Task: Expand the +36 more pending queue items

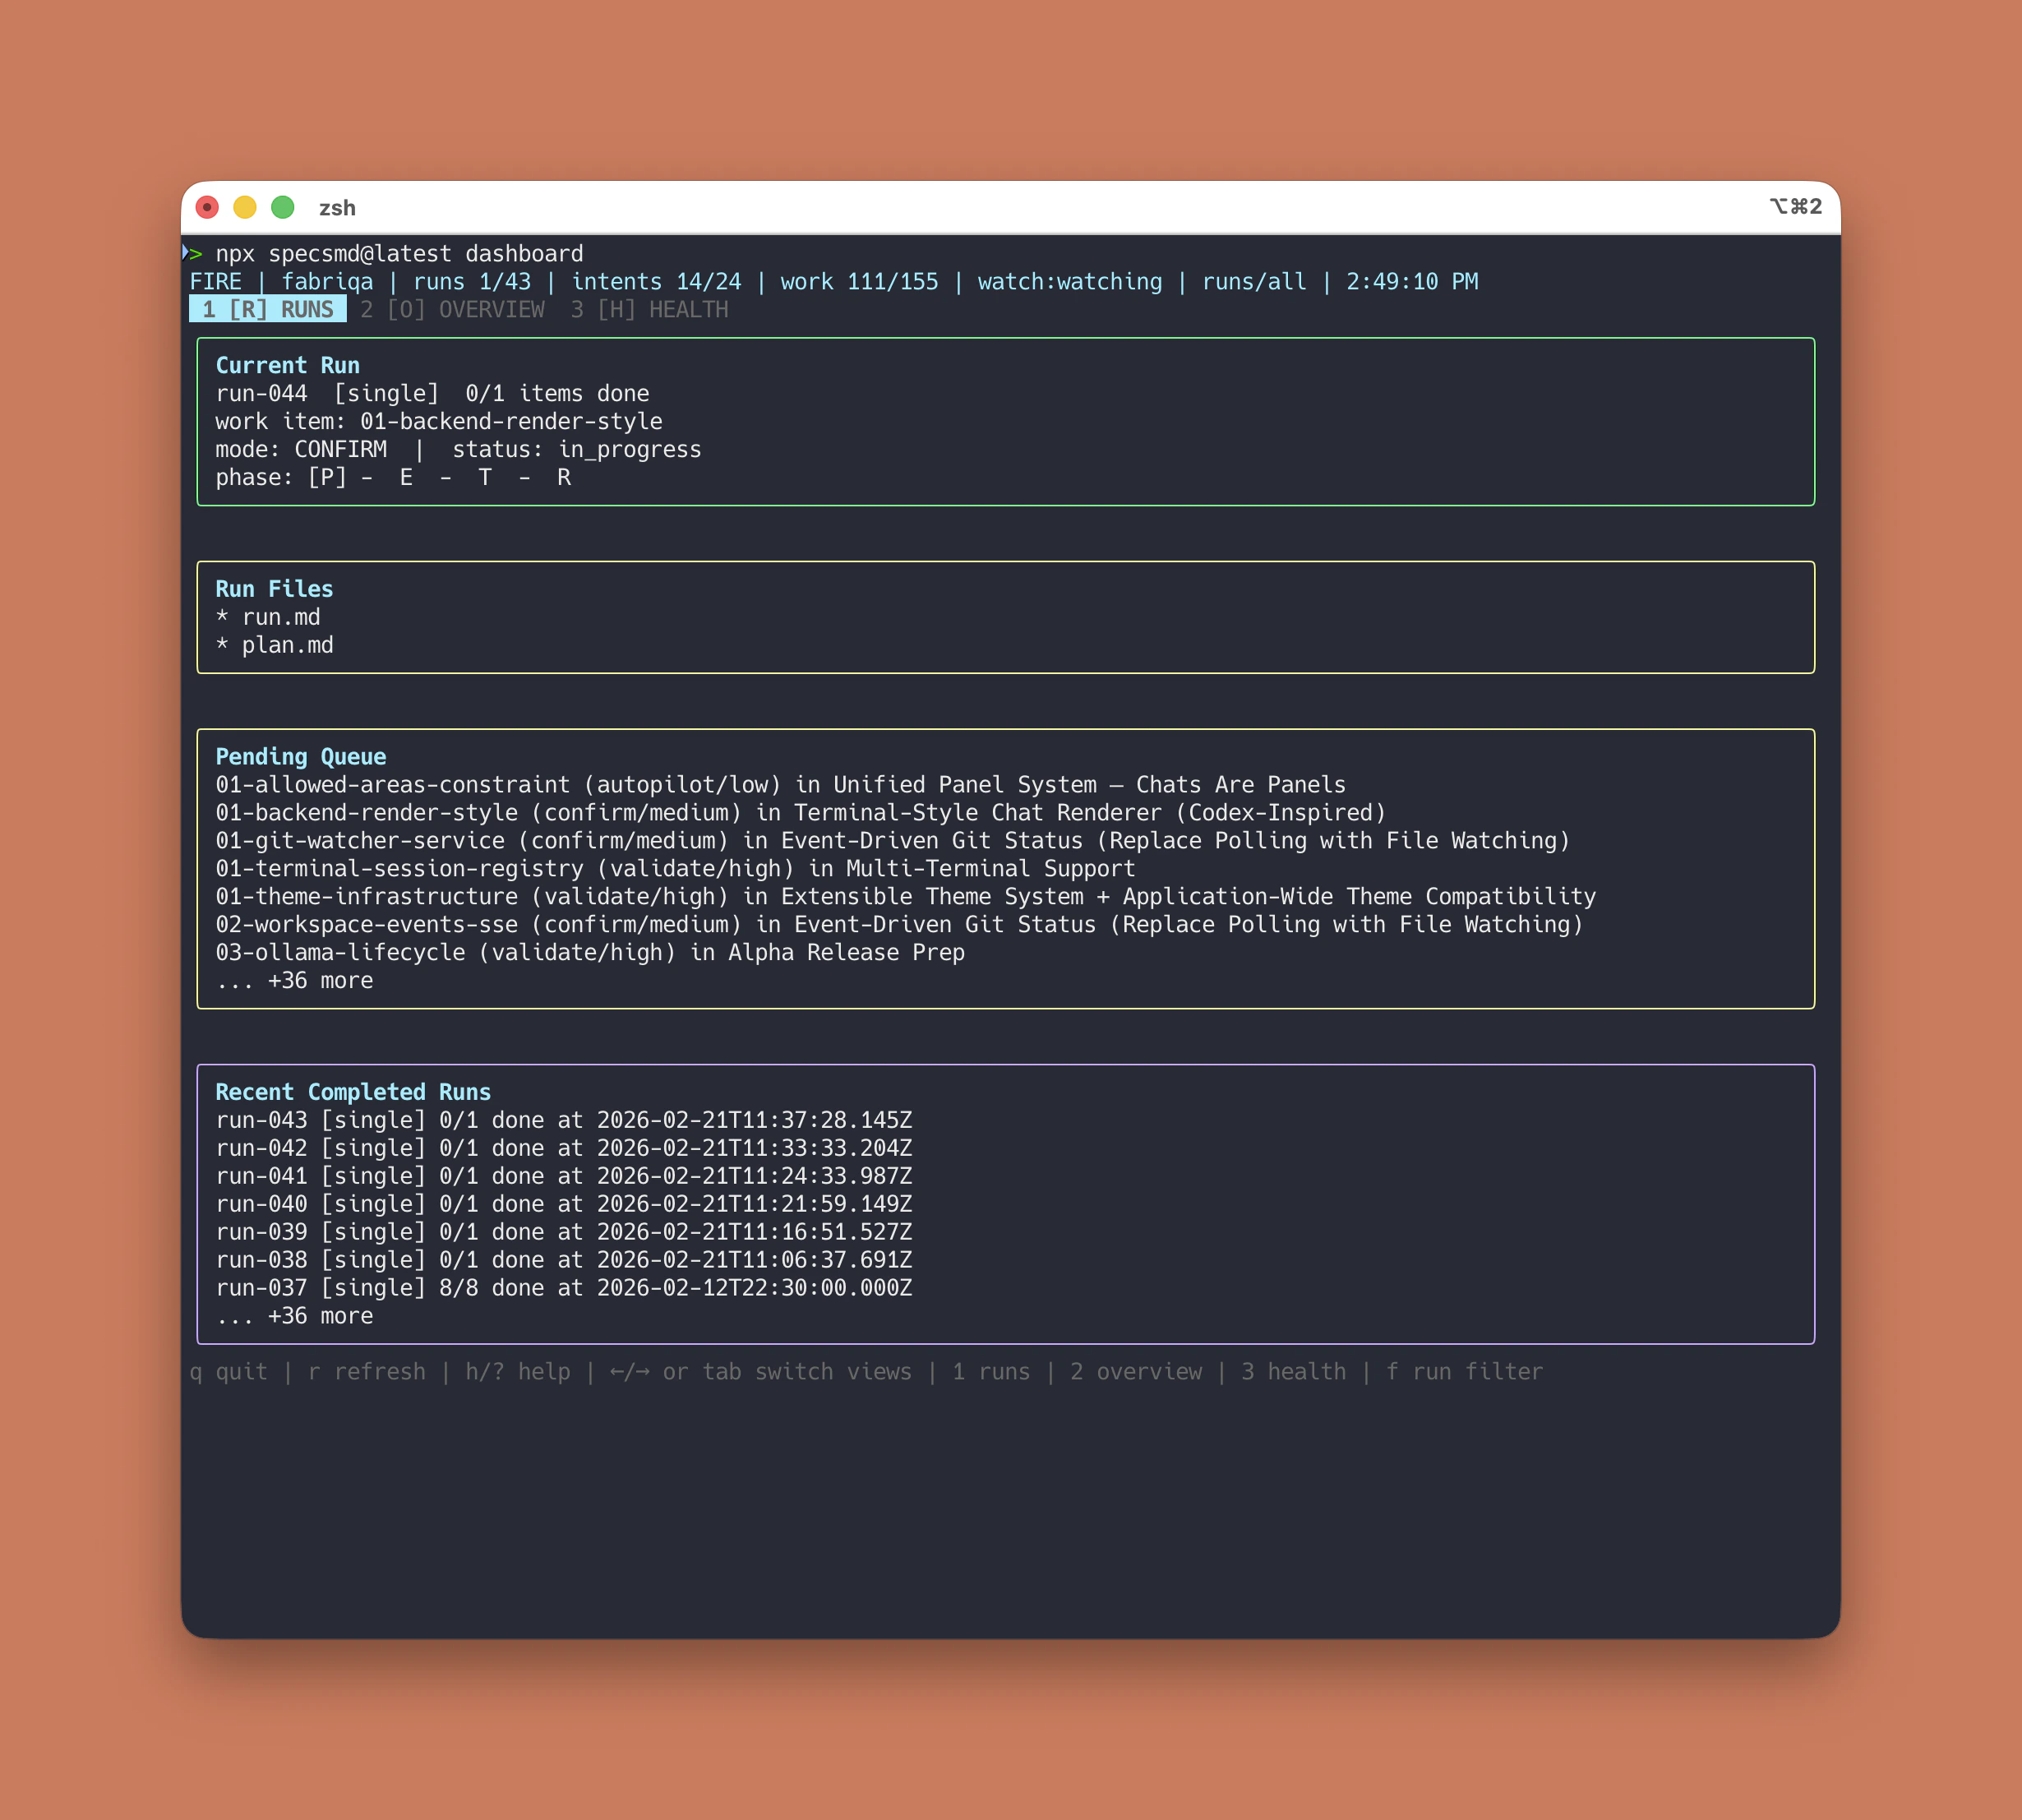Action: pos(296,980)
